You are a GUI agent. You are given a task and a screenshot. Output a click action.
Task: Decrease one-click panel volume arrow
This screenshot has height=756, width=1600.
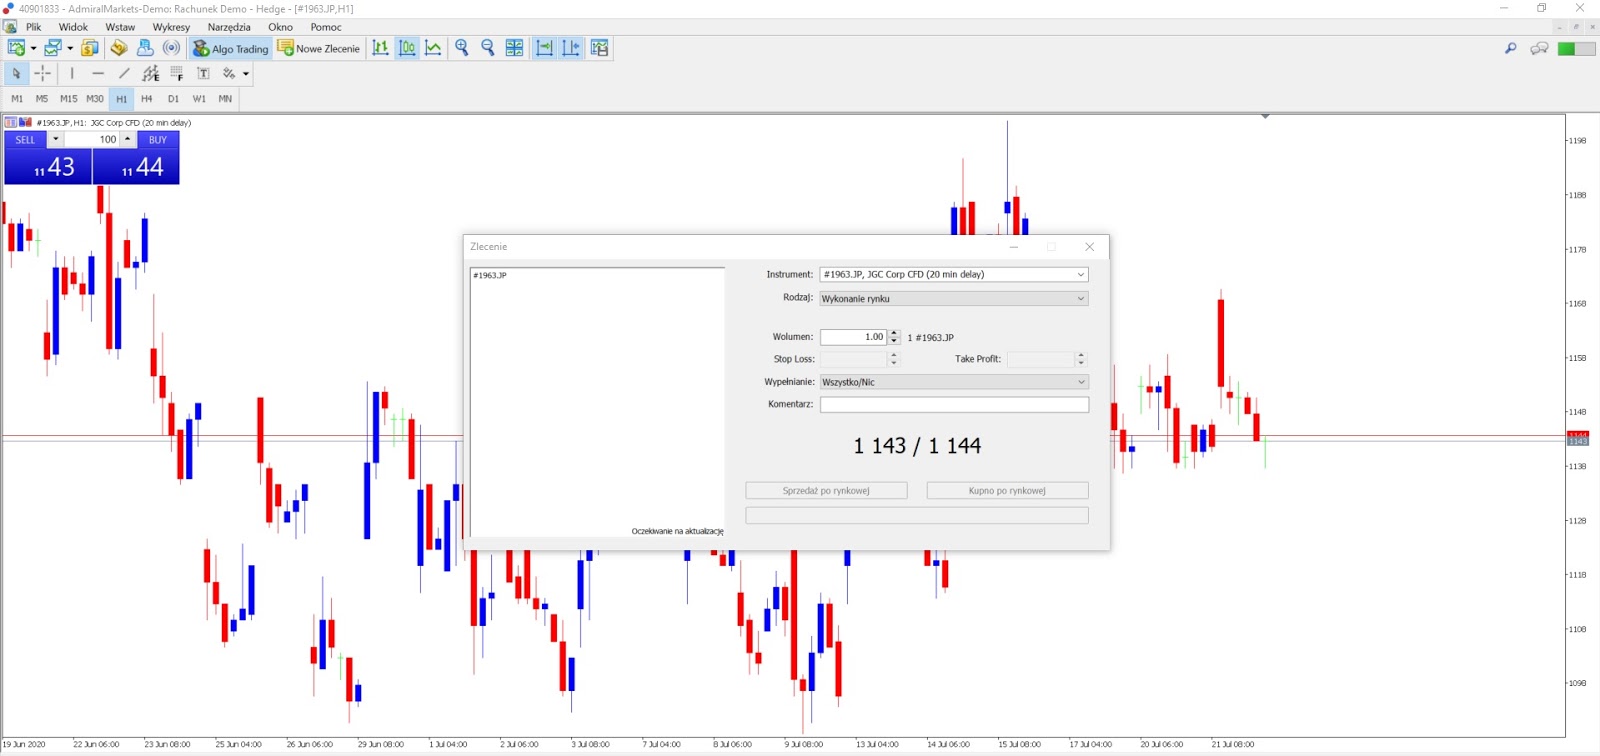pos(55,140)
